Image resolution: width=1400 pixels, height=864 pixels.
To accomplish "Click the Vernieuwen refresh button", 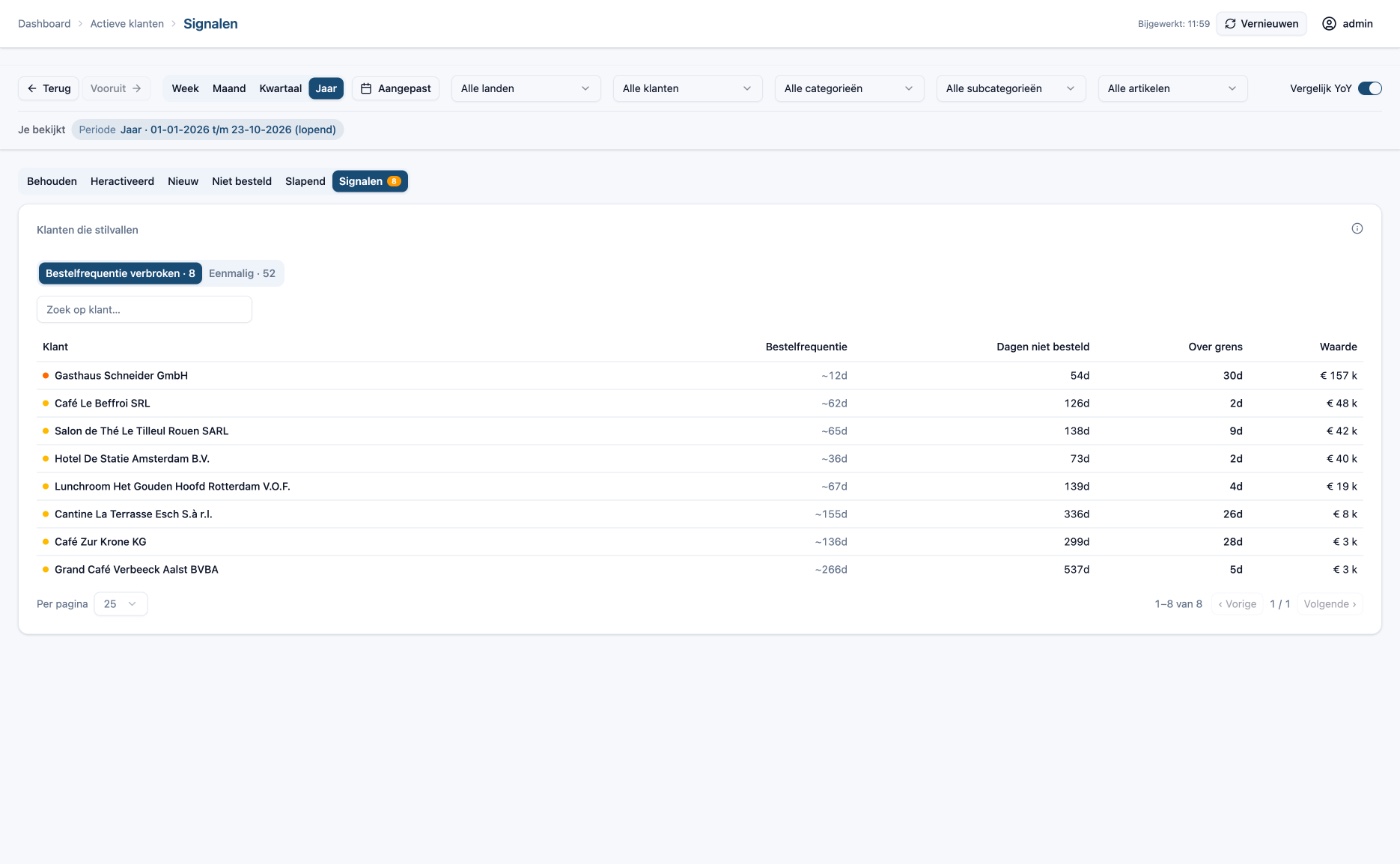I will (1261, 24).
